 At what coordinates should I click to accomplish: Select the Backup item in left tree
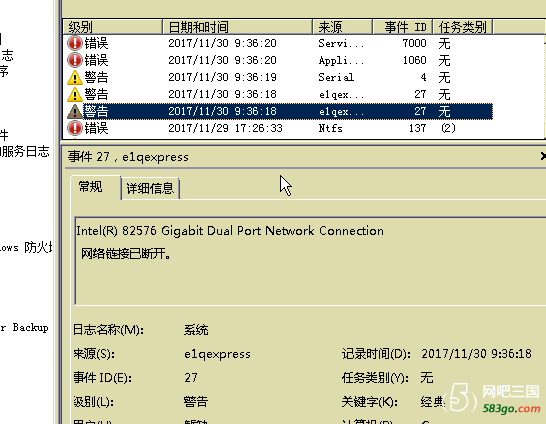[24, 328]
